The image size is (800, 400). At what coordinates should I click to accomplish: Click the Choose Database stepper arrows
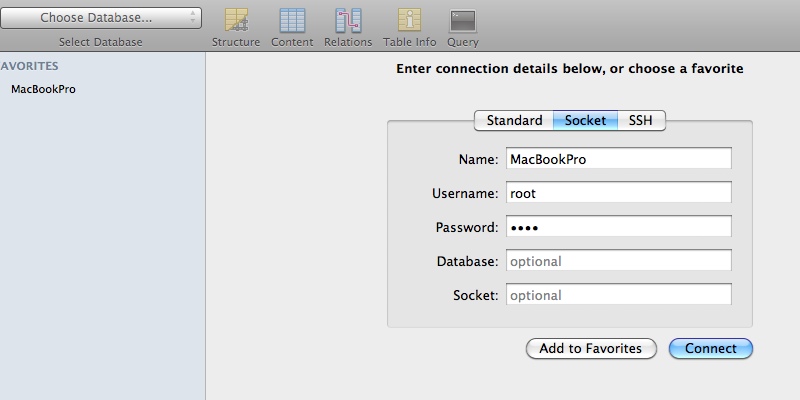192,18
